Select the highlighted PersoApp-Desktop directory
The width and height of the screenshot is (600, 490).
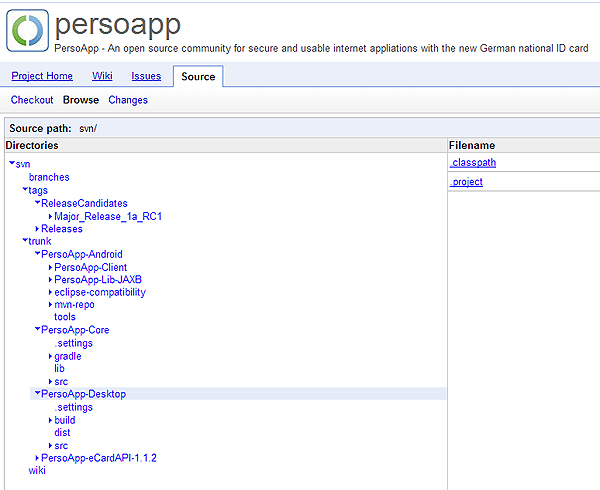(x=83, y=394)
